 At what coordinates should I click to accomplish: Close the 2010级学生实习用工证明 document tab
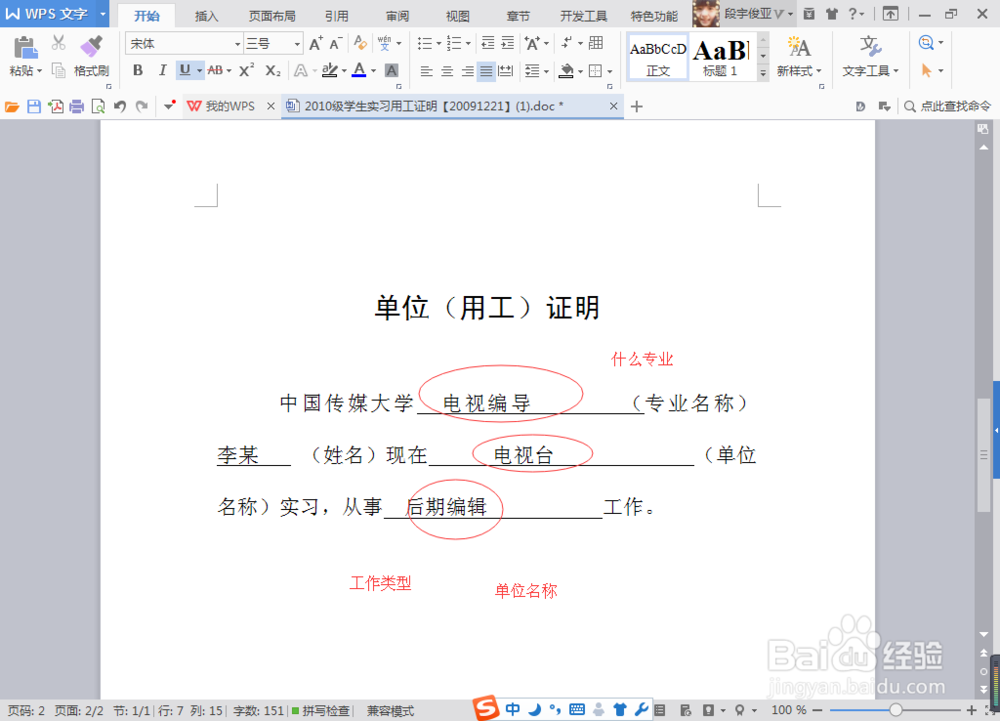pos(614,106)
